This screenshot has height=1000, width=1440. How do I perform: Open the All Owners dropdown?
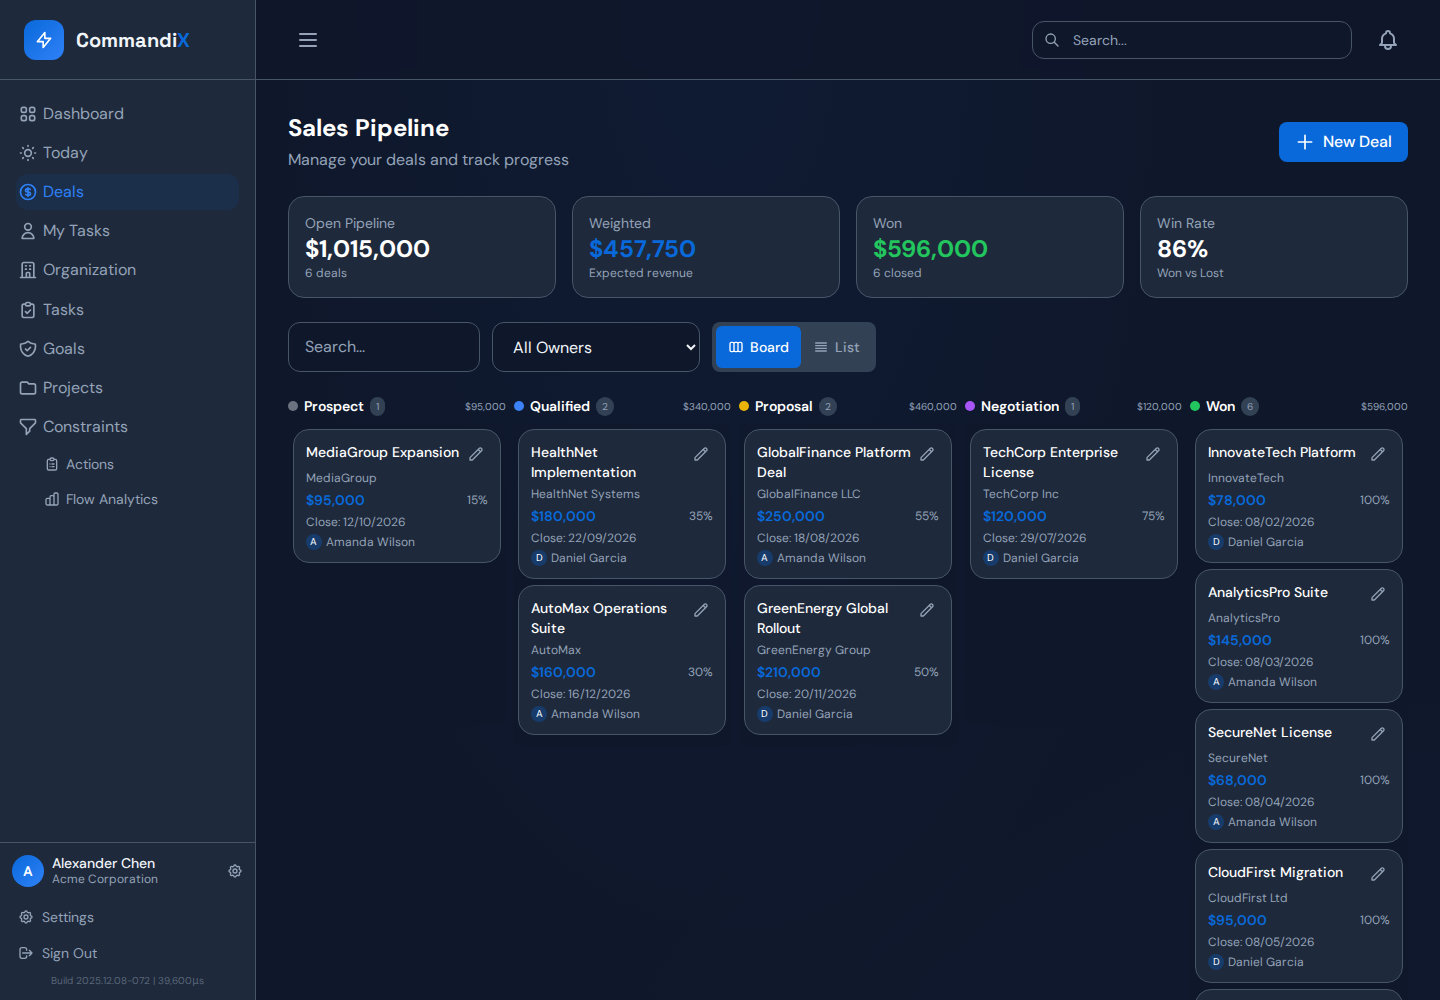pos(596,347)
